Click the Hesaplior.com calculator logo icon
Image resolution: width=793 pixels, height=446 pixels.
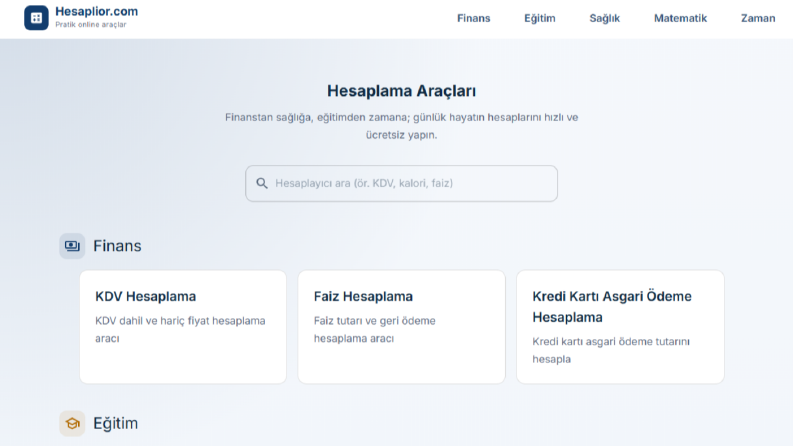point(36,18)
